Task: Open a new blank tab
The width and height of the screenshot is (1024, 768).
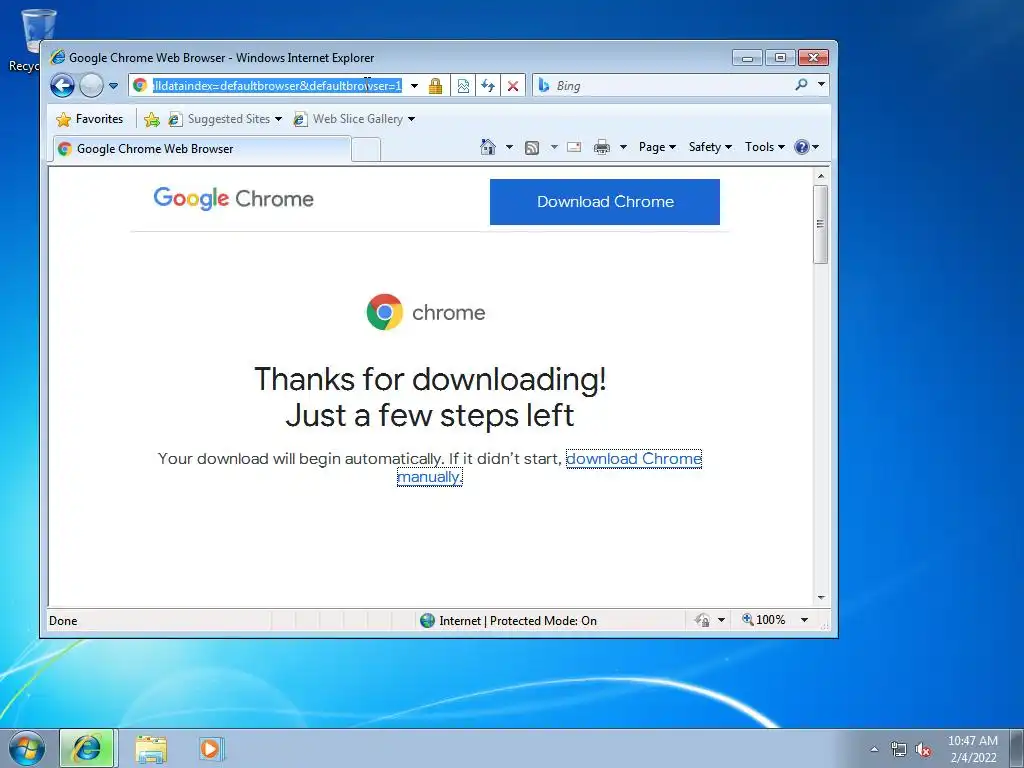Action: pos(366,150)
